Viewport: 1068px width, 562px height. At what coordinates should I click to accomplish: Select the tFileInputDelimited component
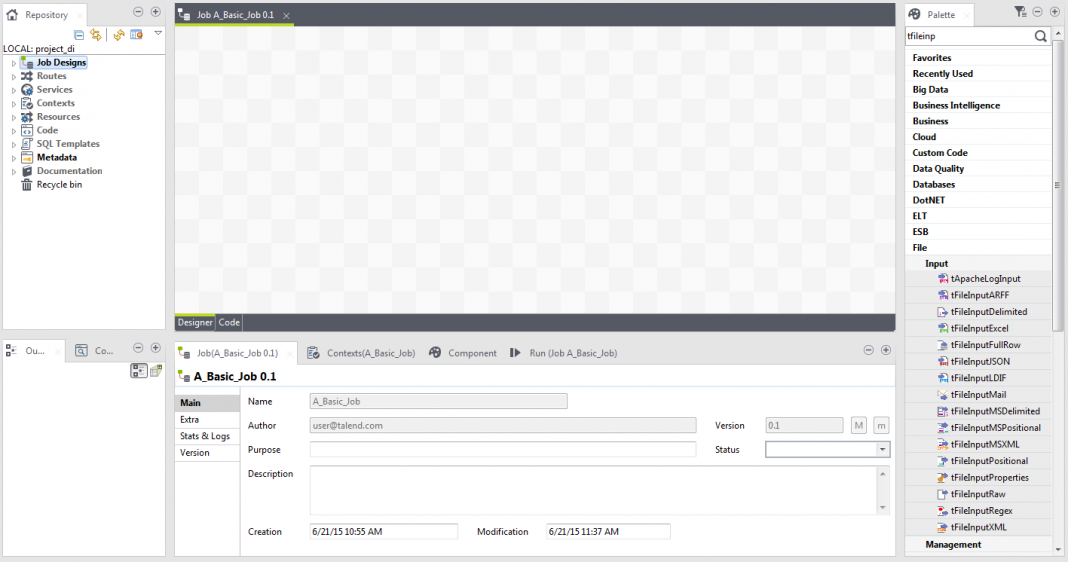988,312
